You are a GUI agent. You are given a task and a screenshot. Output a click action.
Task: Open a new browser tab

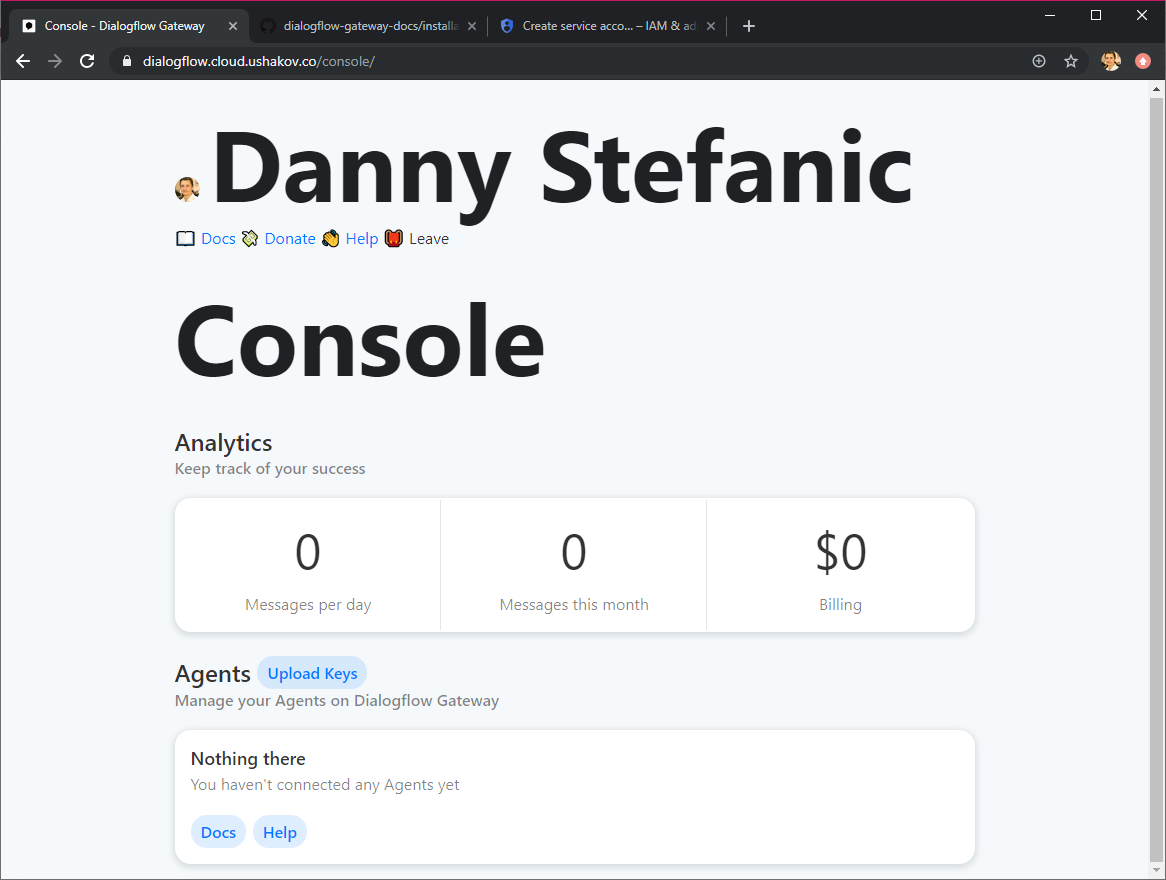coord(749,26)
